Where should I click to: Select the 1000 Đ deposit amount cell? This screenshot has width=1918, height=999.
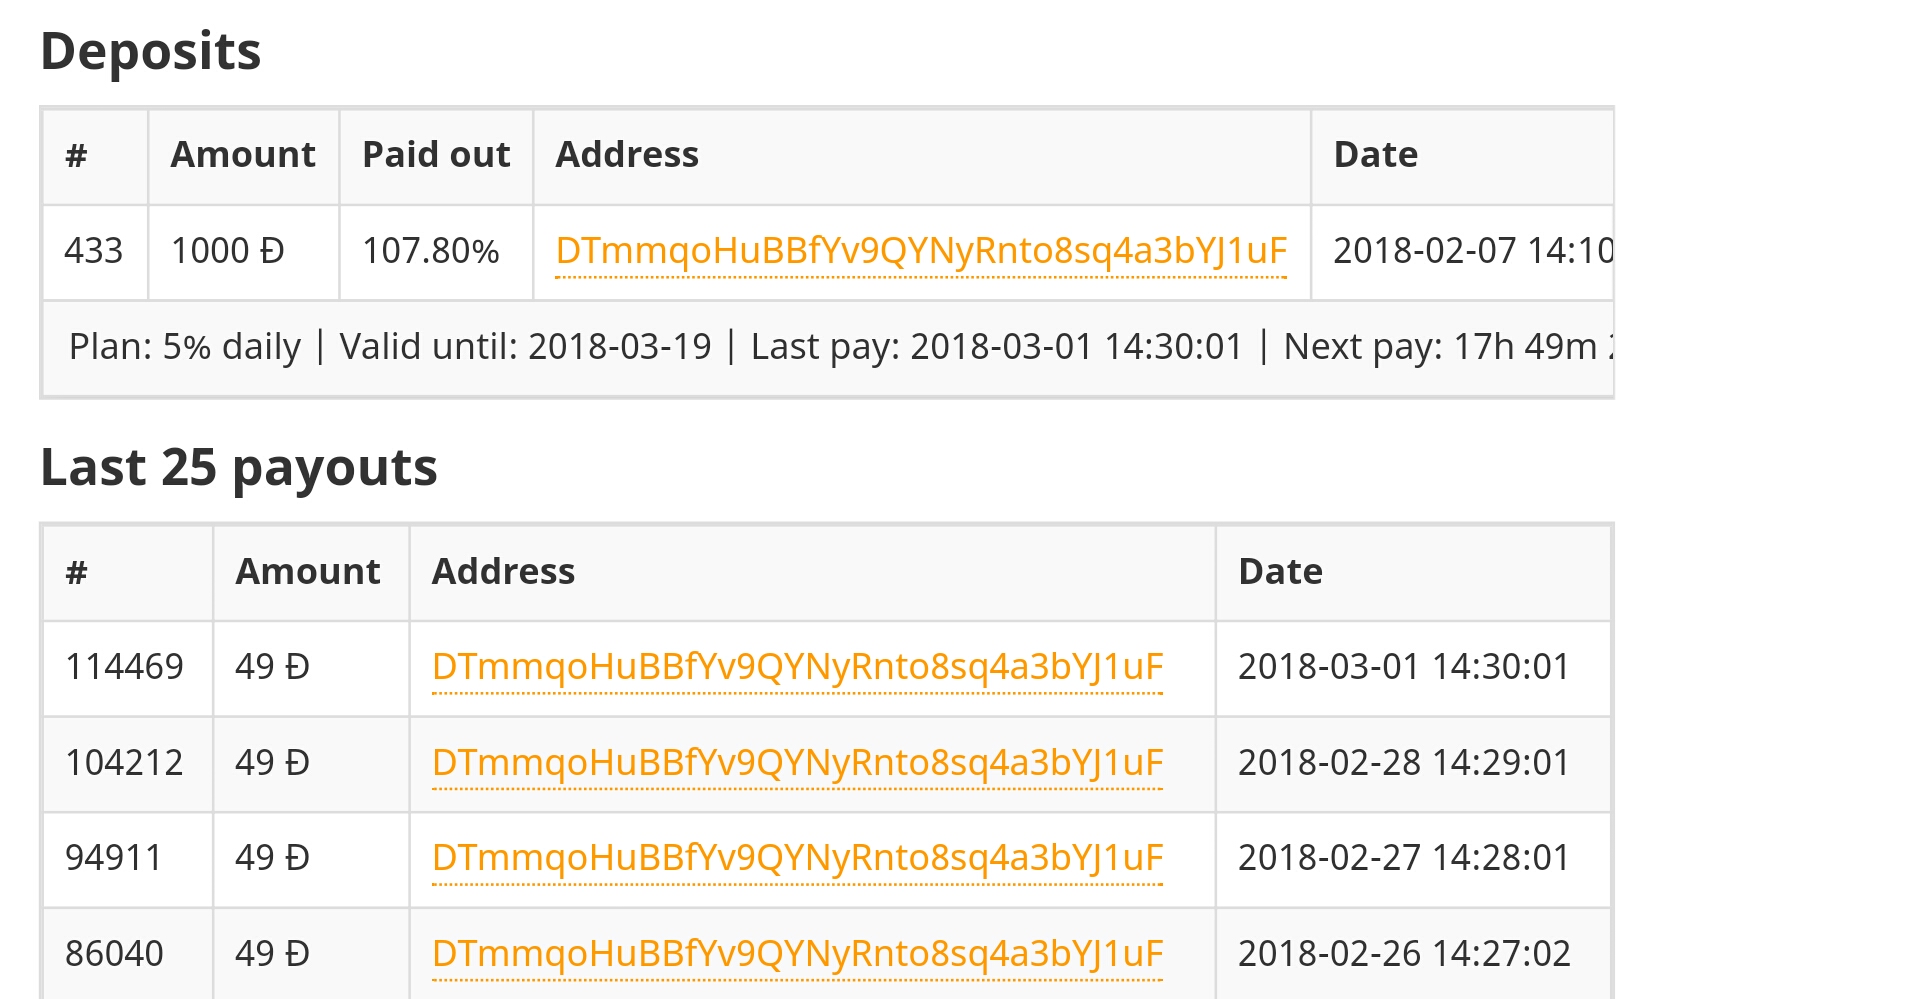[243, 251]
